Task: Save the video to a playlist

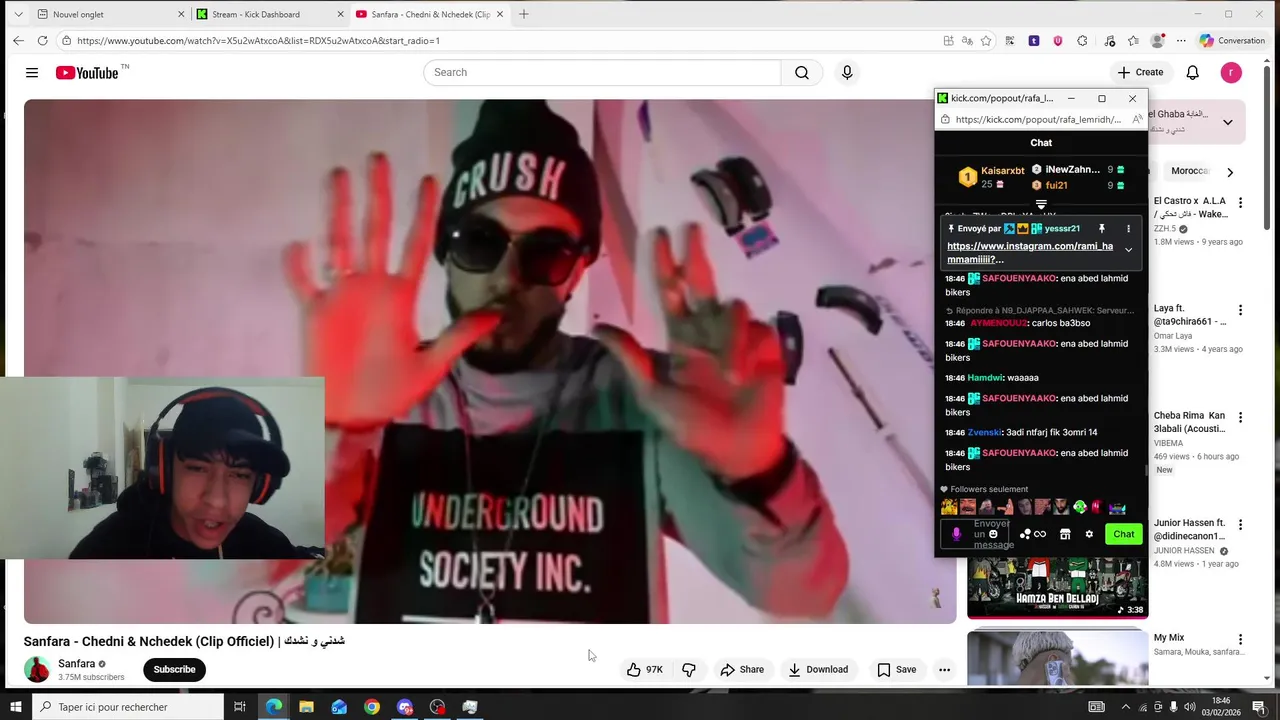Action: 896,670
